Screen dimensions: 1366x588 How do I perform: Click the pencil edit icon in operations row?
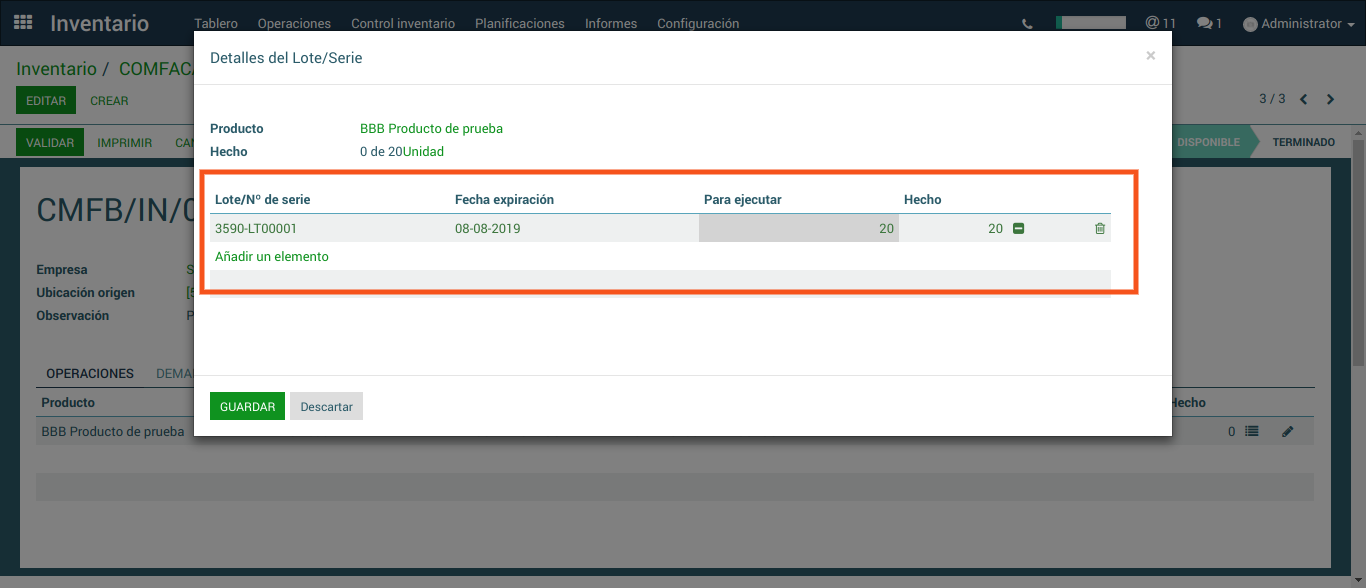click(1288, 432)
